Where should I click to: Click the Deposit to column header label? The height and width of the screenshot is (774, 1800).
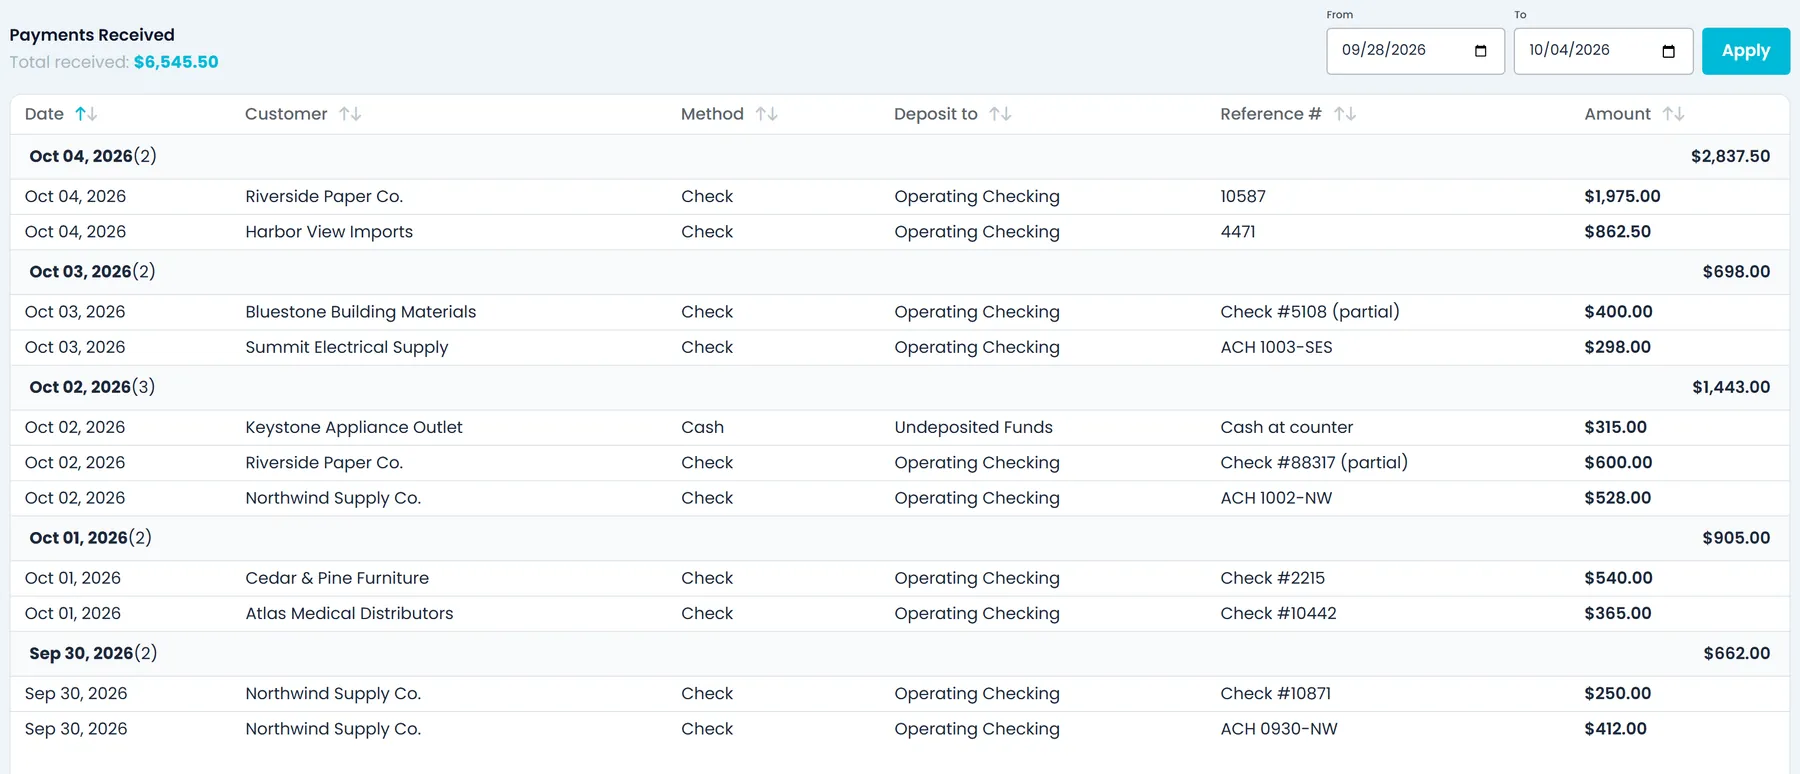pos(936,114)
